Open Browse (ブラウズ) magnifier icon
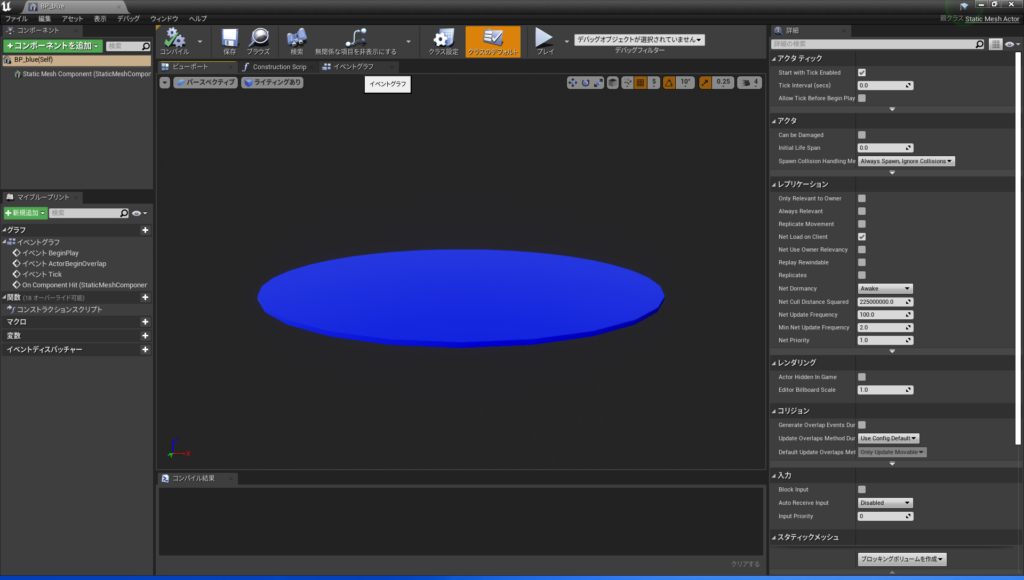Image resolution: width=1024 pixels, height=580 pixels. pyautogui.click(x=258, y=39)
